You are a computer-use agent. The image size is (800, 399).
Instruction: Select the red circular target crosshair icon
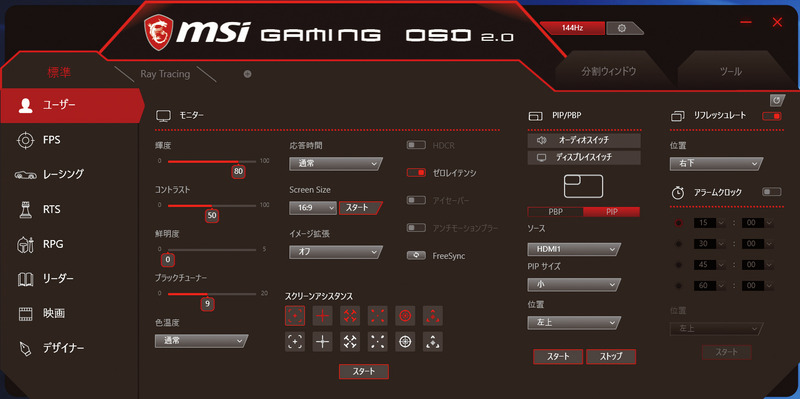click(405, 316)
